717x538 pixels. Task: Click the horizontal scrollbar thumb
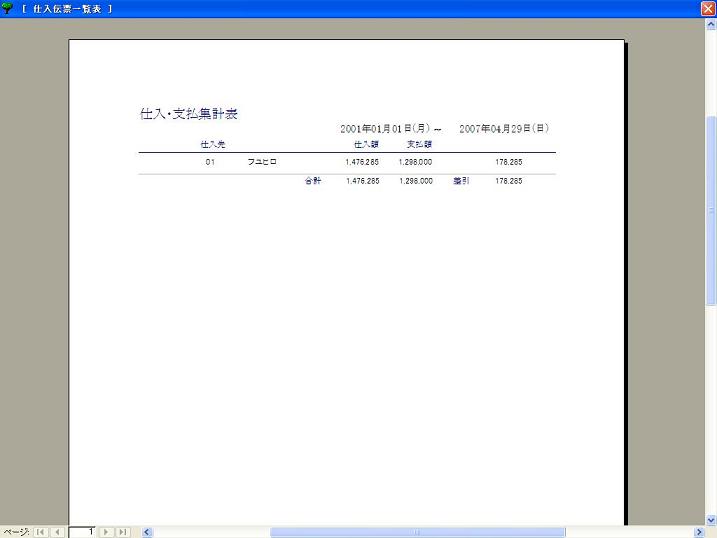[x=417, y=532]
